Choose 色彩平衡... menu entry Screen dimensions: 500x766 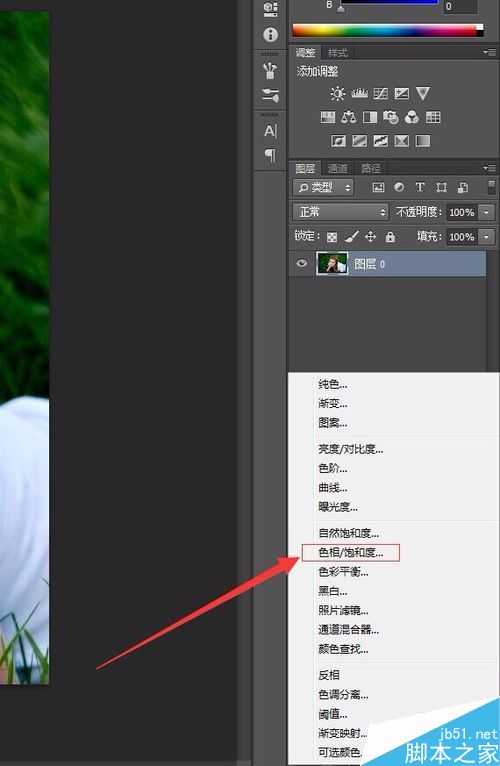[343, 572]
